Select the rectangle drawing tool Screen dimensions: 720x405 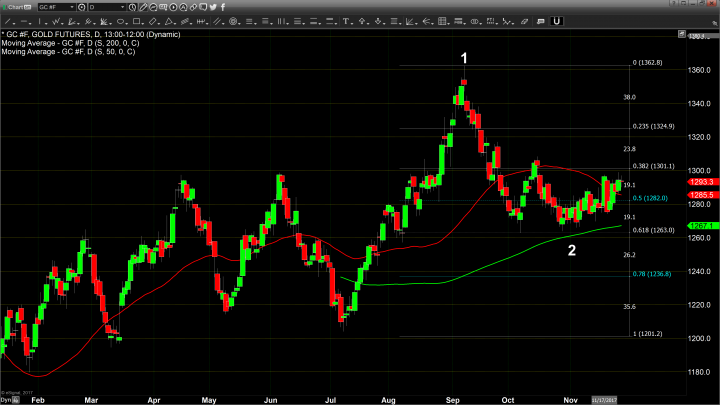coord(136,22)
